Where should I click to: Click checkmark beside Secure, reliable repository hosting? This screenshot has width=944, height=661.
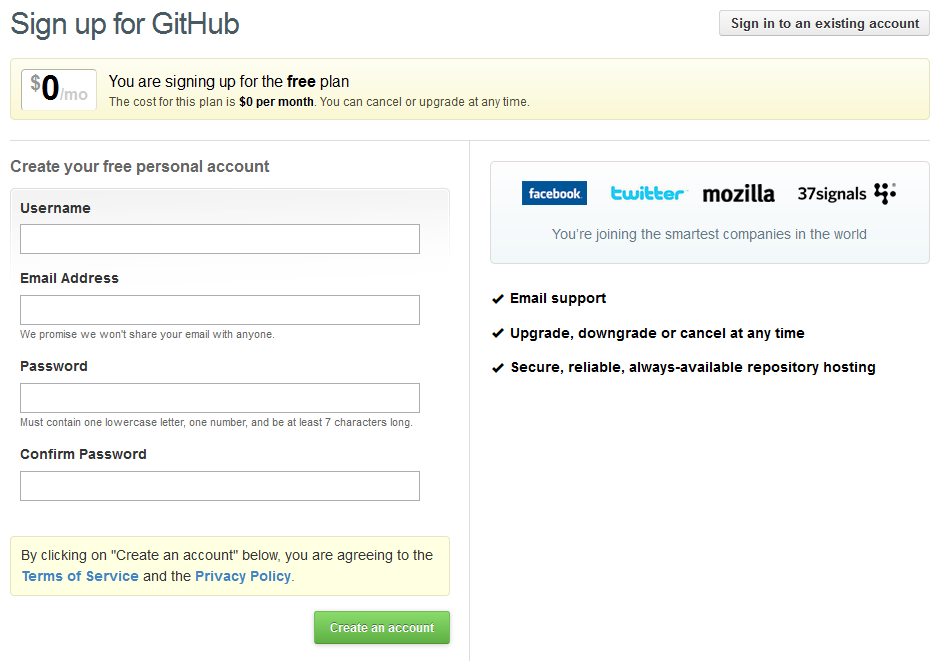click(x=497, y=368)
